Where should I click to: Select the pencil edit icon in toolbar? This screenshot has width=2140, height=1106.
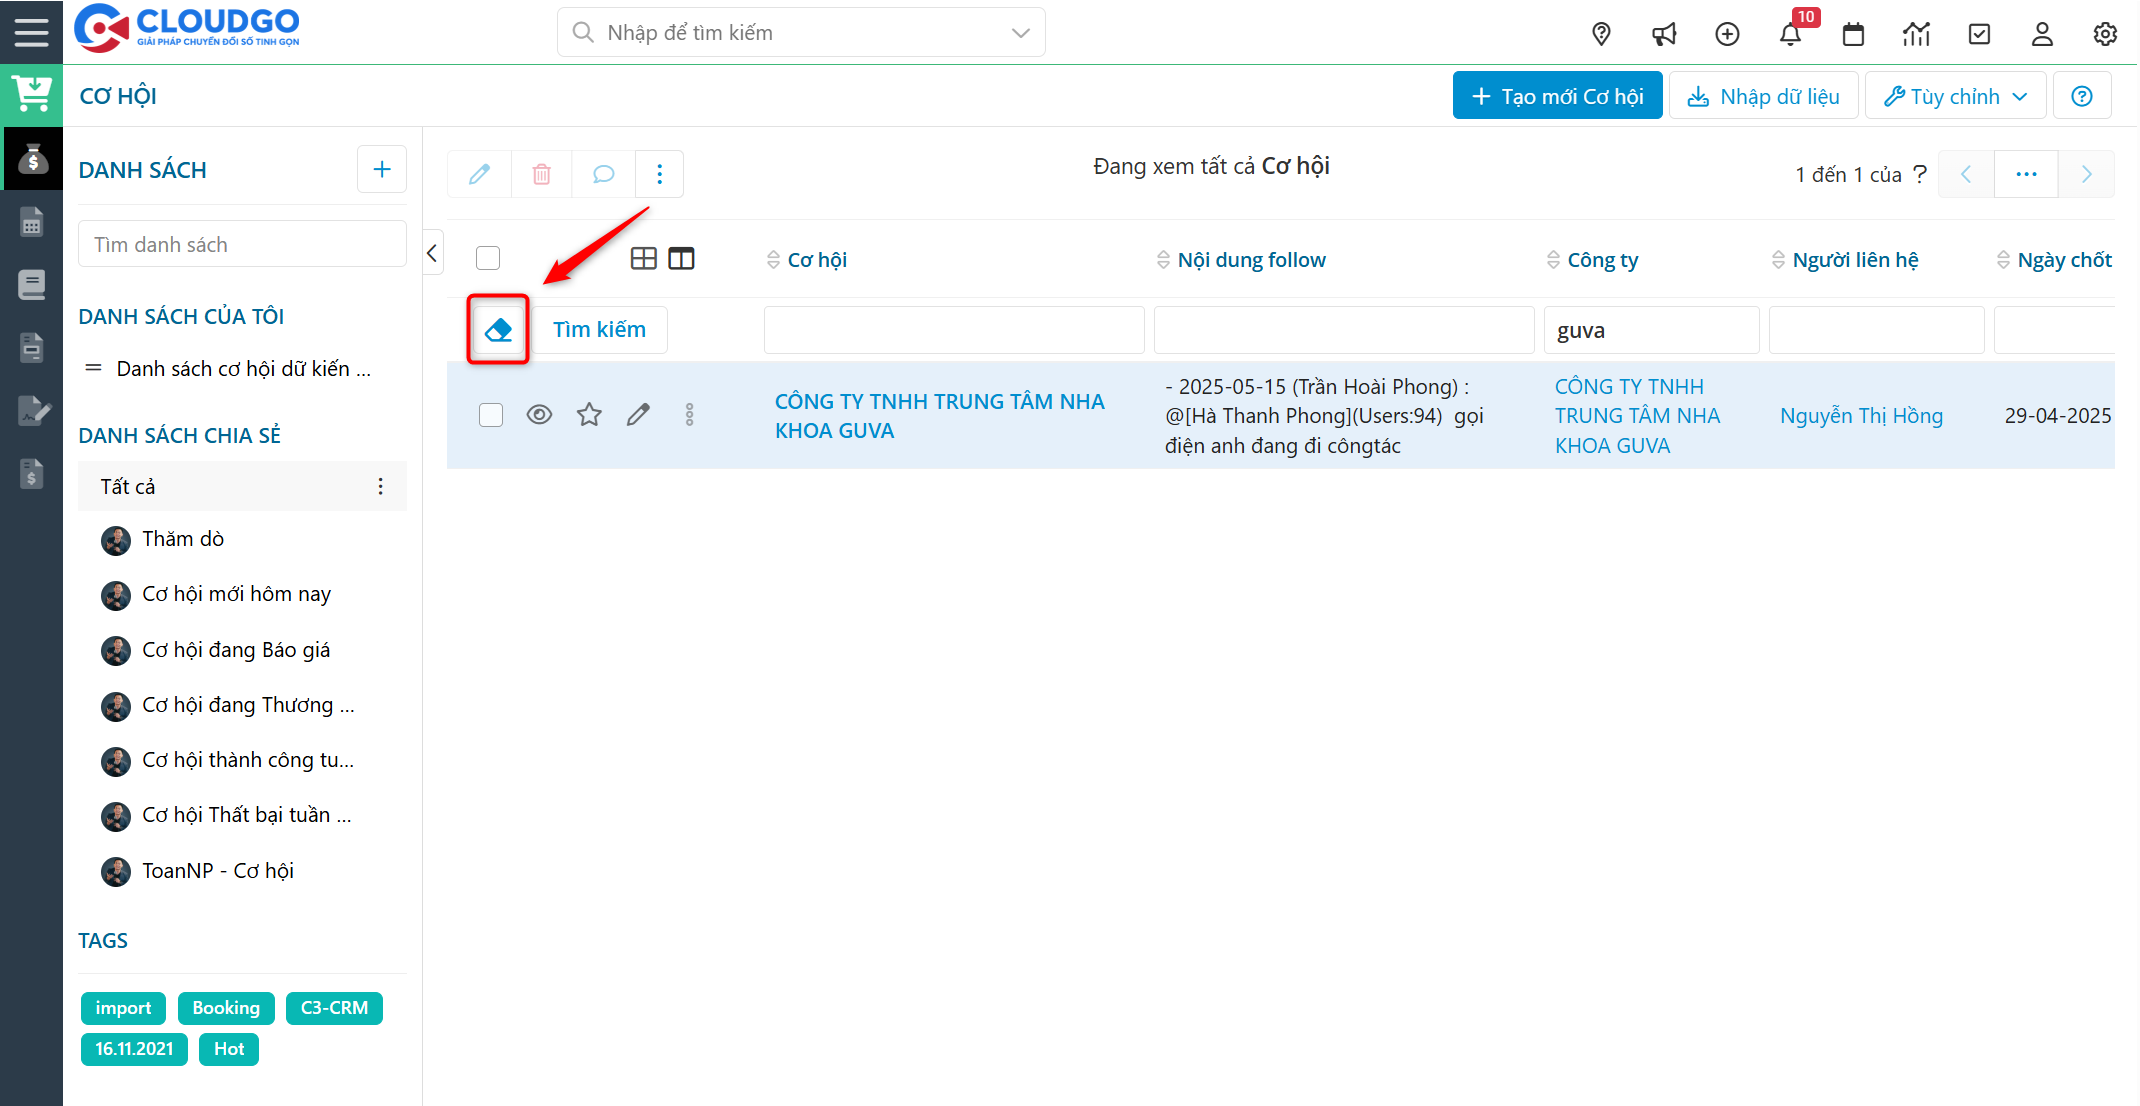tap(479, 173)
